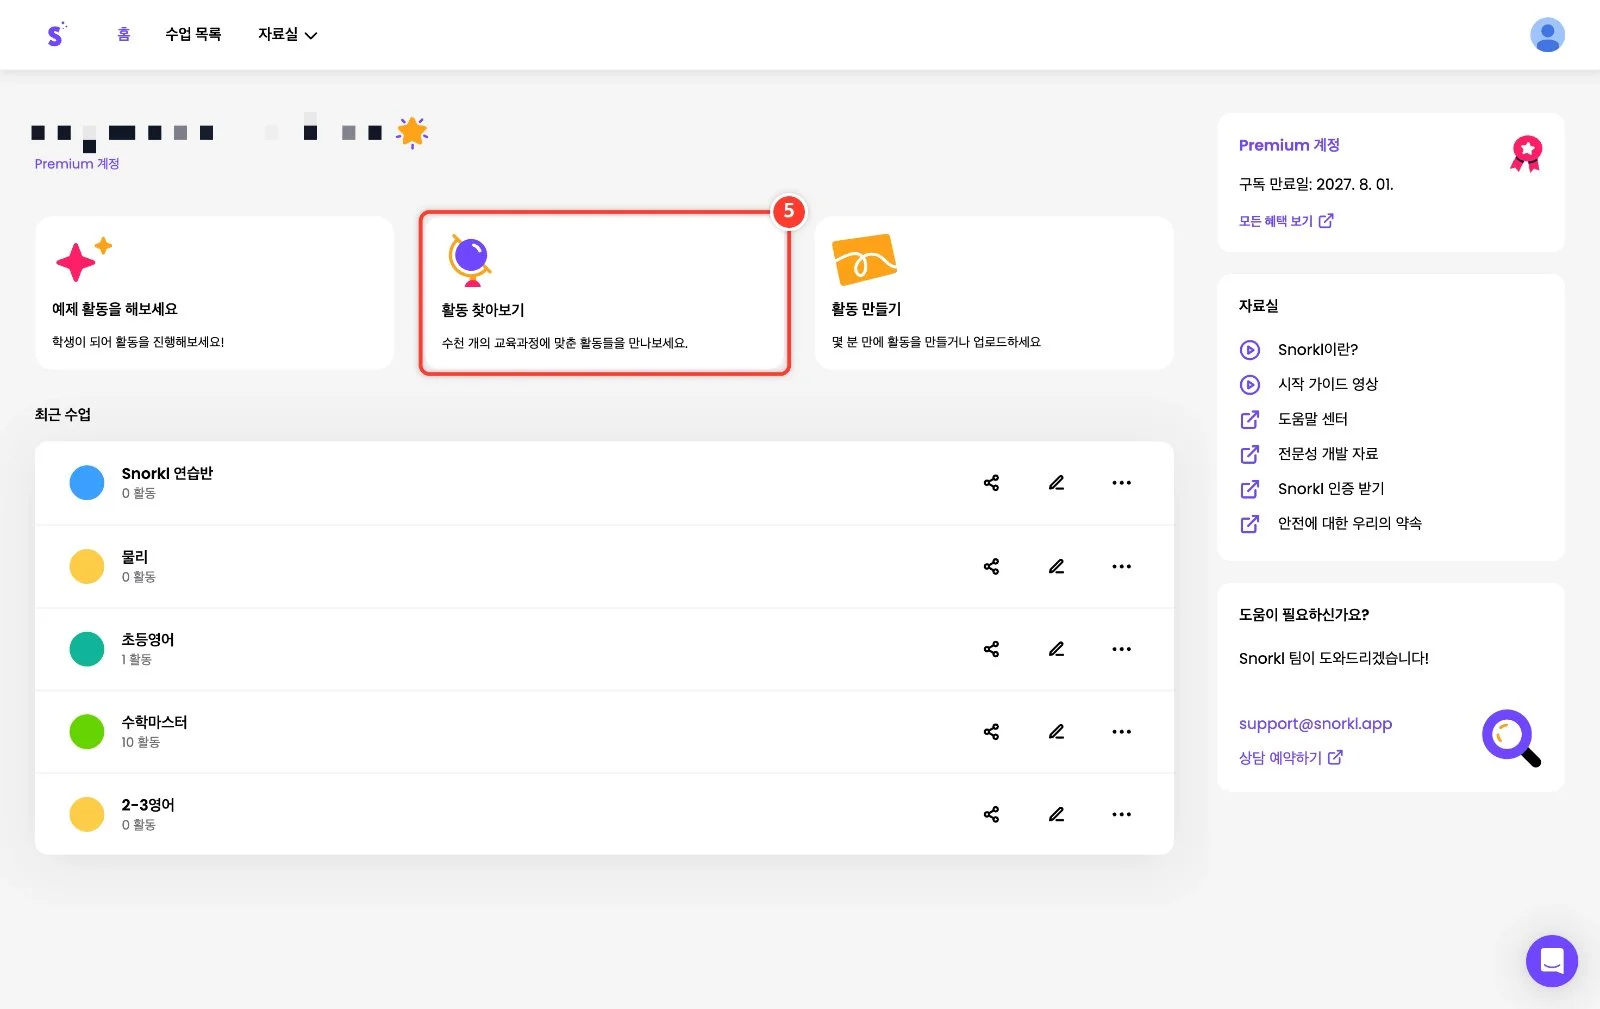1600x1009 pixels.
Task: Edit the Snorkl 연습반 class
Action: click(1056, 483)
